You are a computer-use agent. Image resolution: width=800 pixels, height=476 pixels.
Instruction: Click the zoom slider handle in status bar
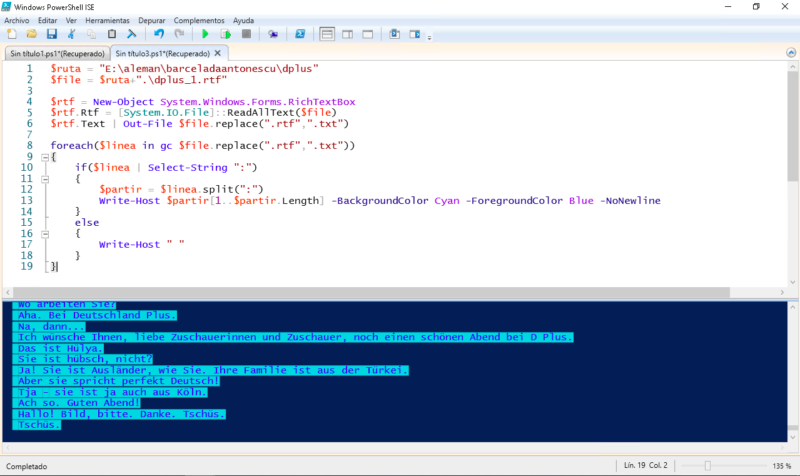click(708, 466)
